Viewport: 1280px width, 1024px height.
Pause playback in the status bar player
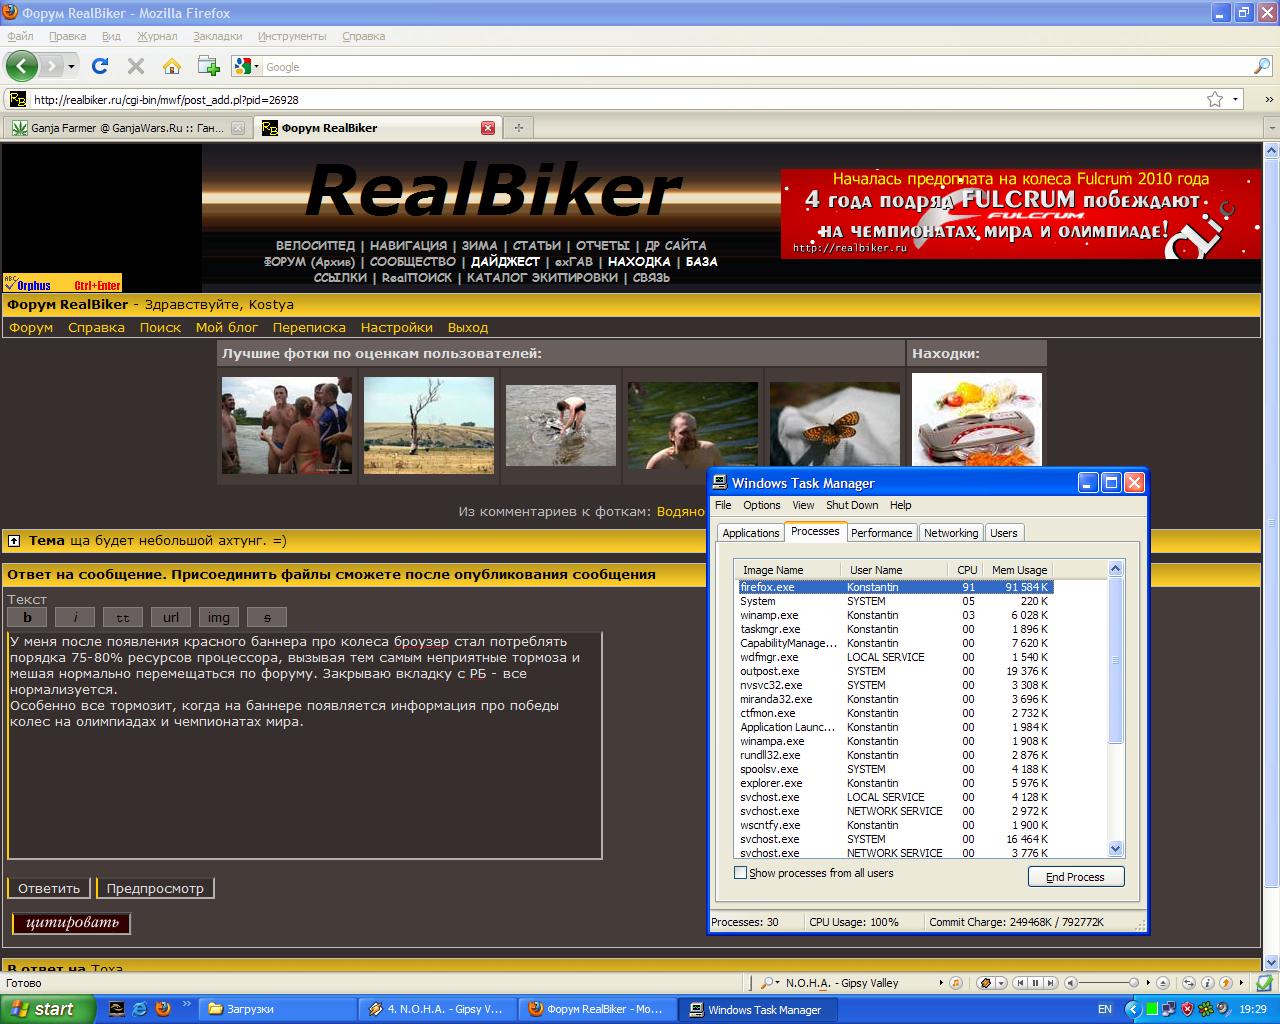pos(1036,983)
